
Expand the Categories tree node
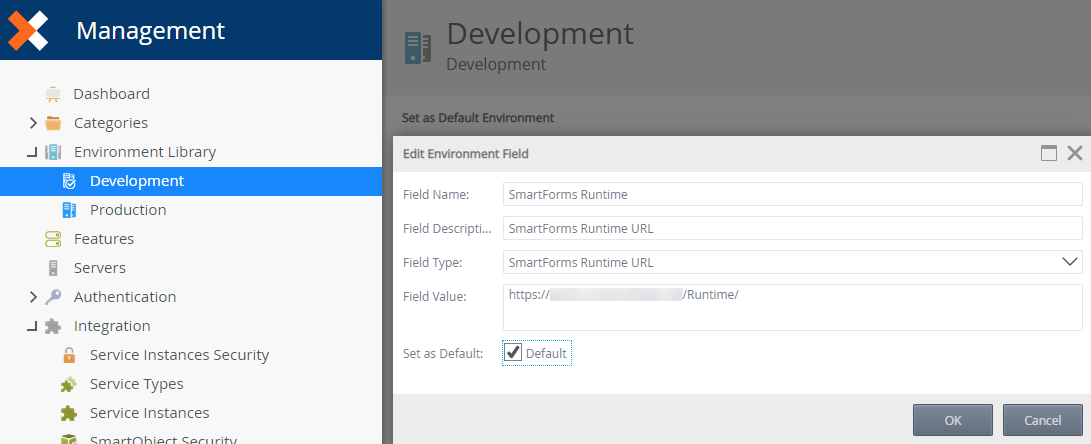[33, 123]
